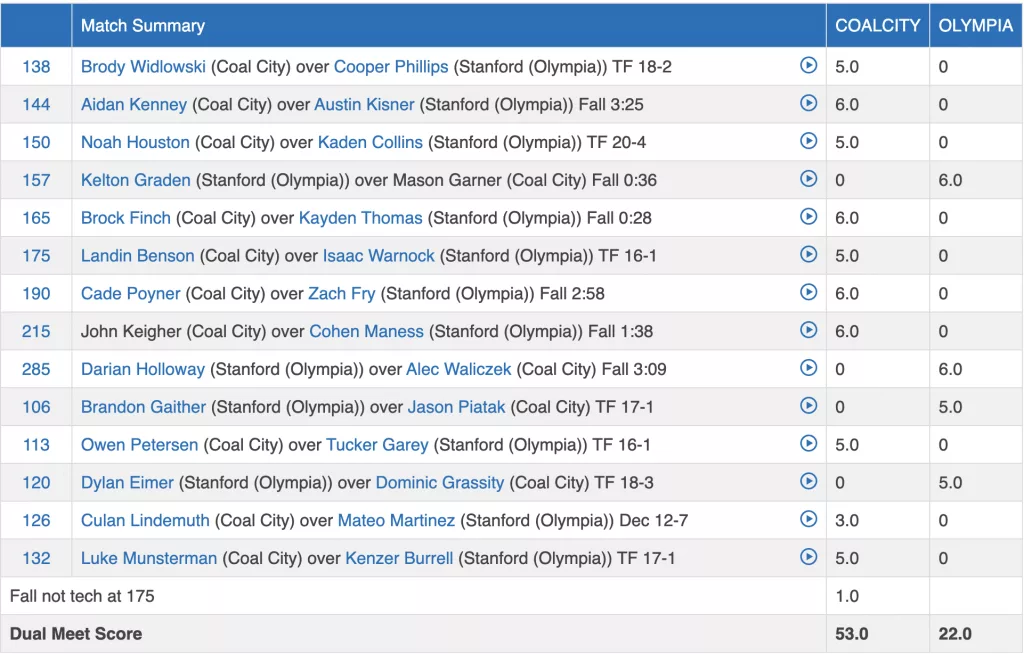Click play icon on Noah Houston's match row
The image size is (1024, 654).
808,141
